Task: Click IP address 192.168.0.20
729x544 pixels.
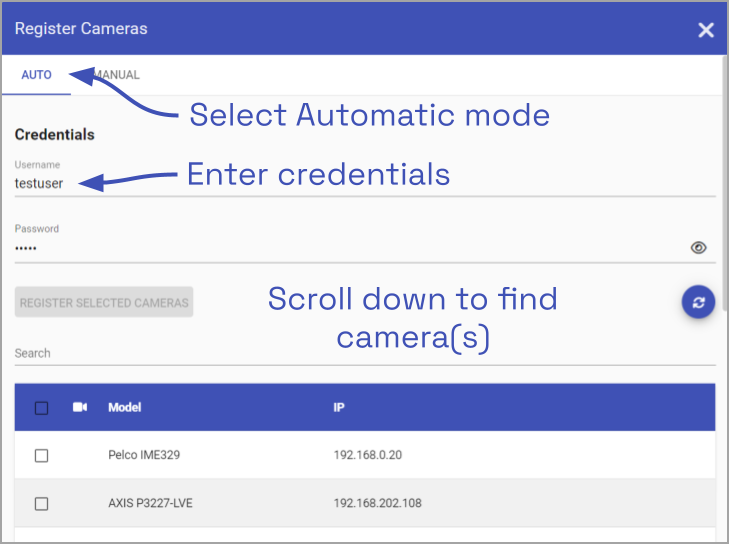Action: tap(367, 455)
